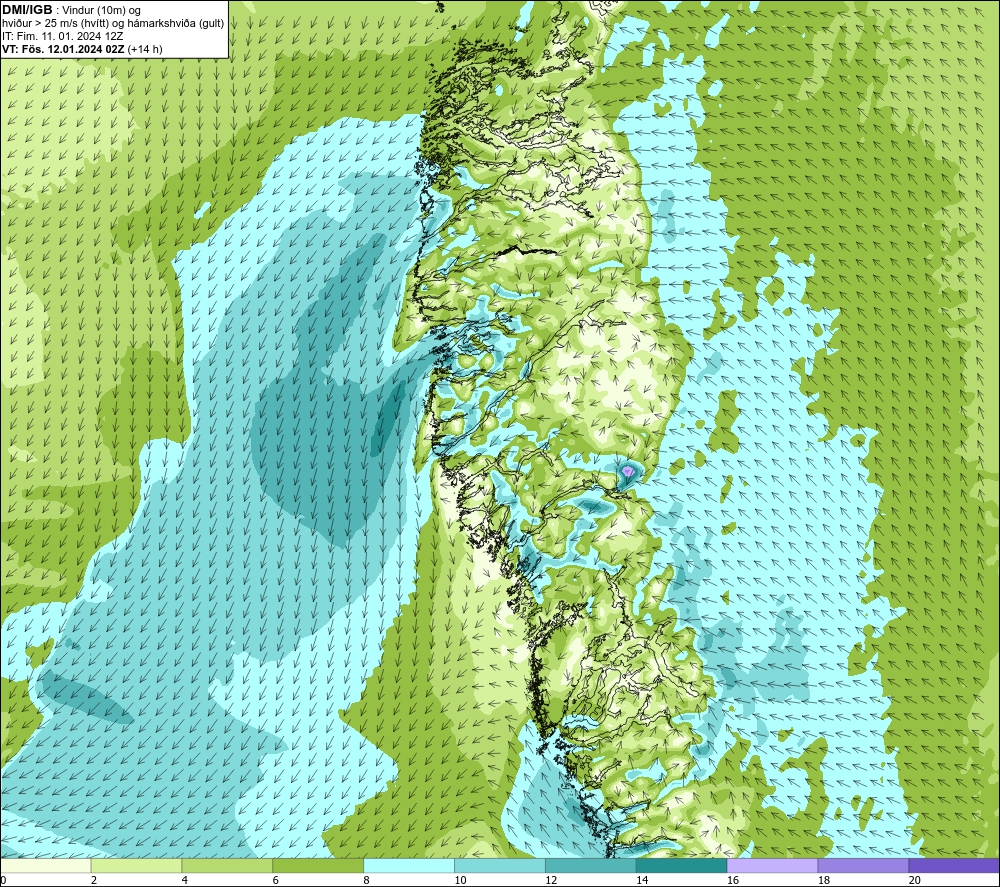This screenshot has height=887, width=1000.
Task: Click the scale label '2'
Action: point(94,880)
